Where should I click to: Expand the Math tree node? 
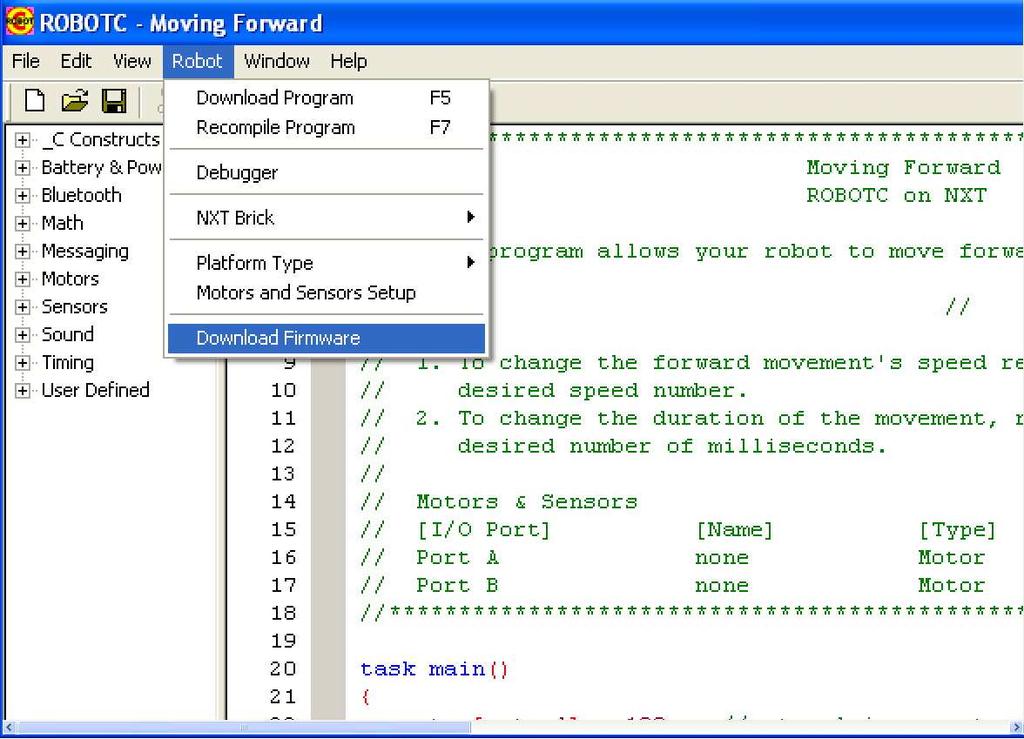(x=22, y=223)
